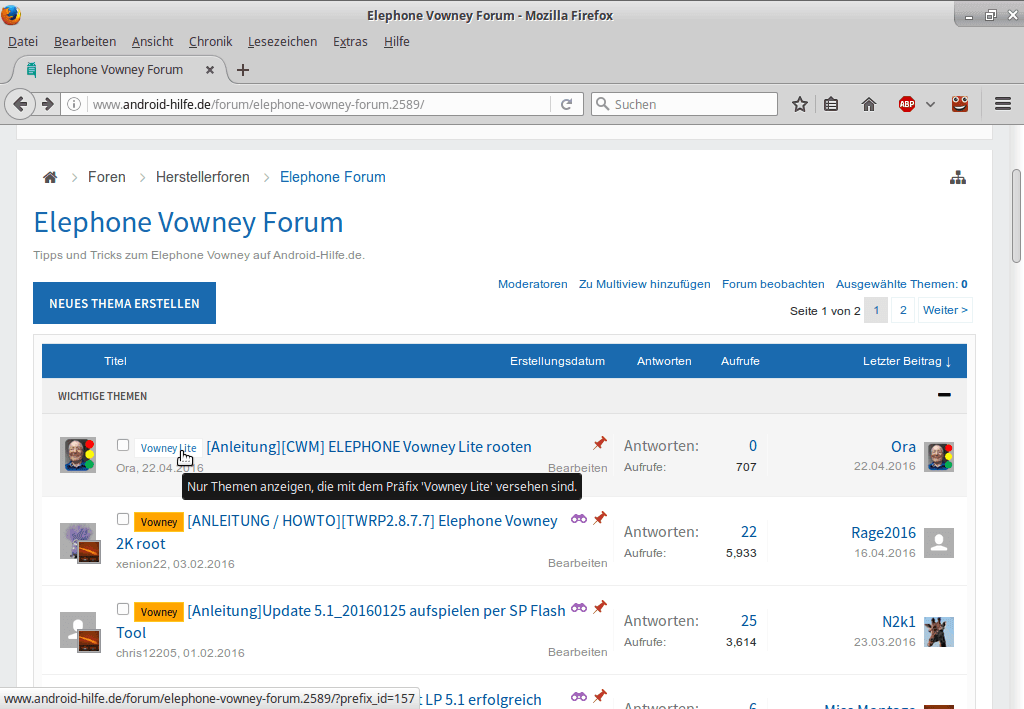Open Herstellerforen breadcrumb link

tap(202, 177)
